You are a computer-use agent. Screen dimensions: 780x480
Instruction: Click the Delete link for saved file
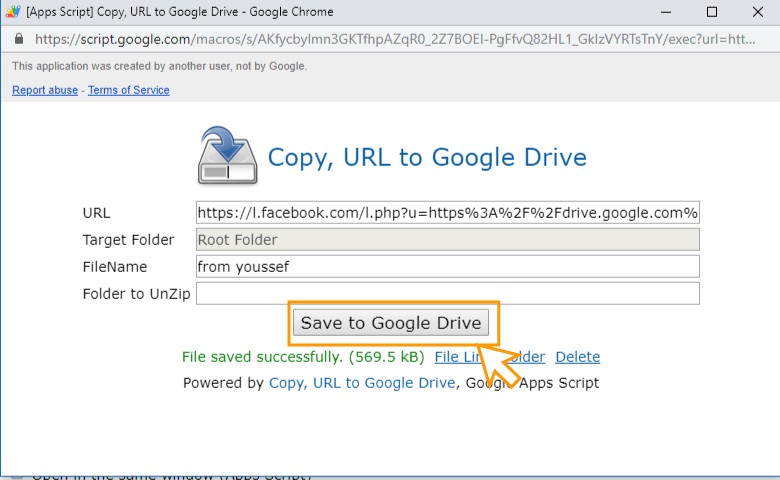(x=577, y=357)
